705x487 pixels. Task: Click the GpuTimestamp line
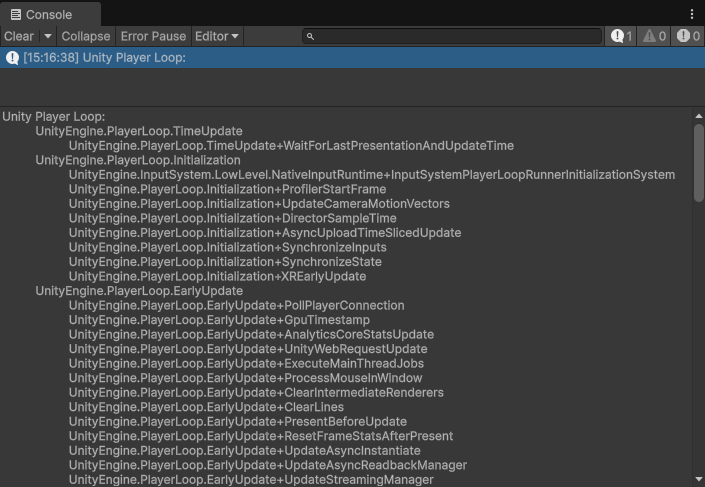(x=219, y=320)
